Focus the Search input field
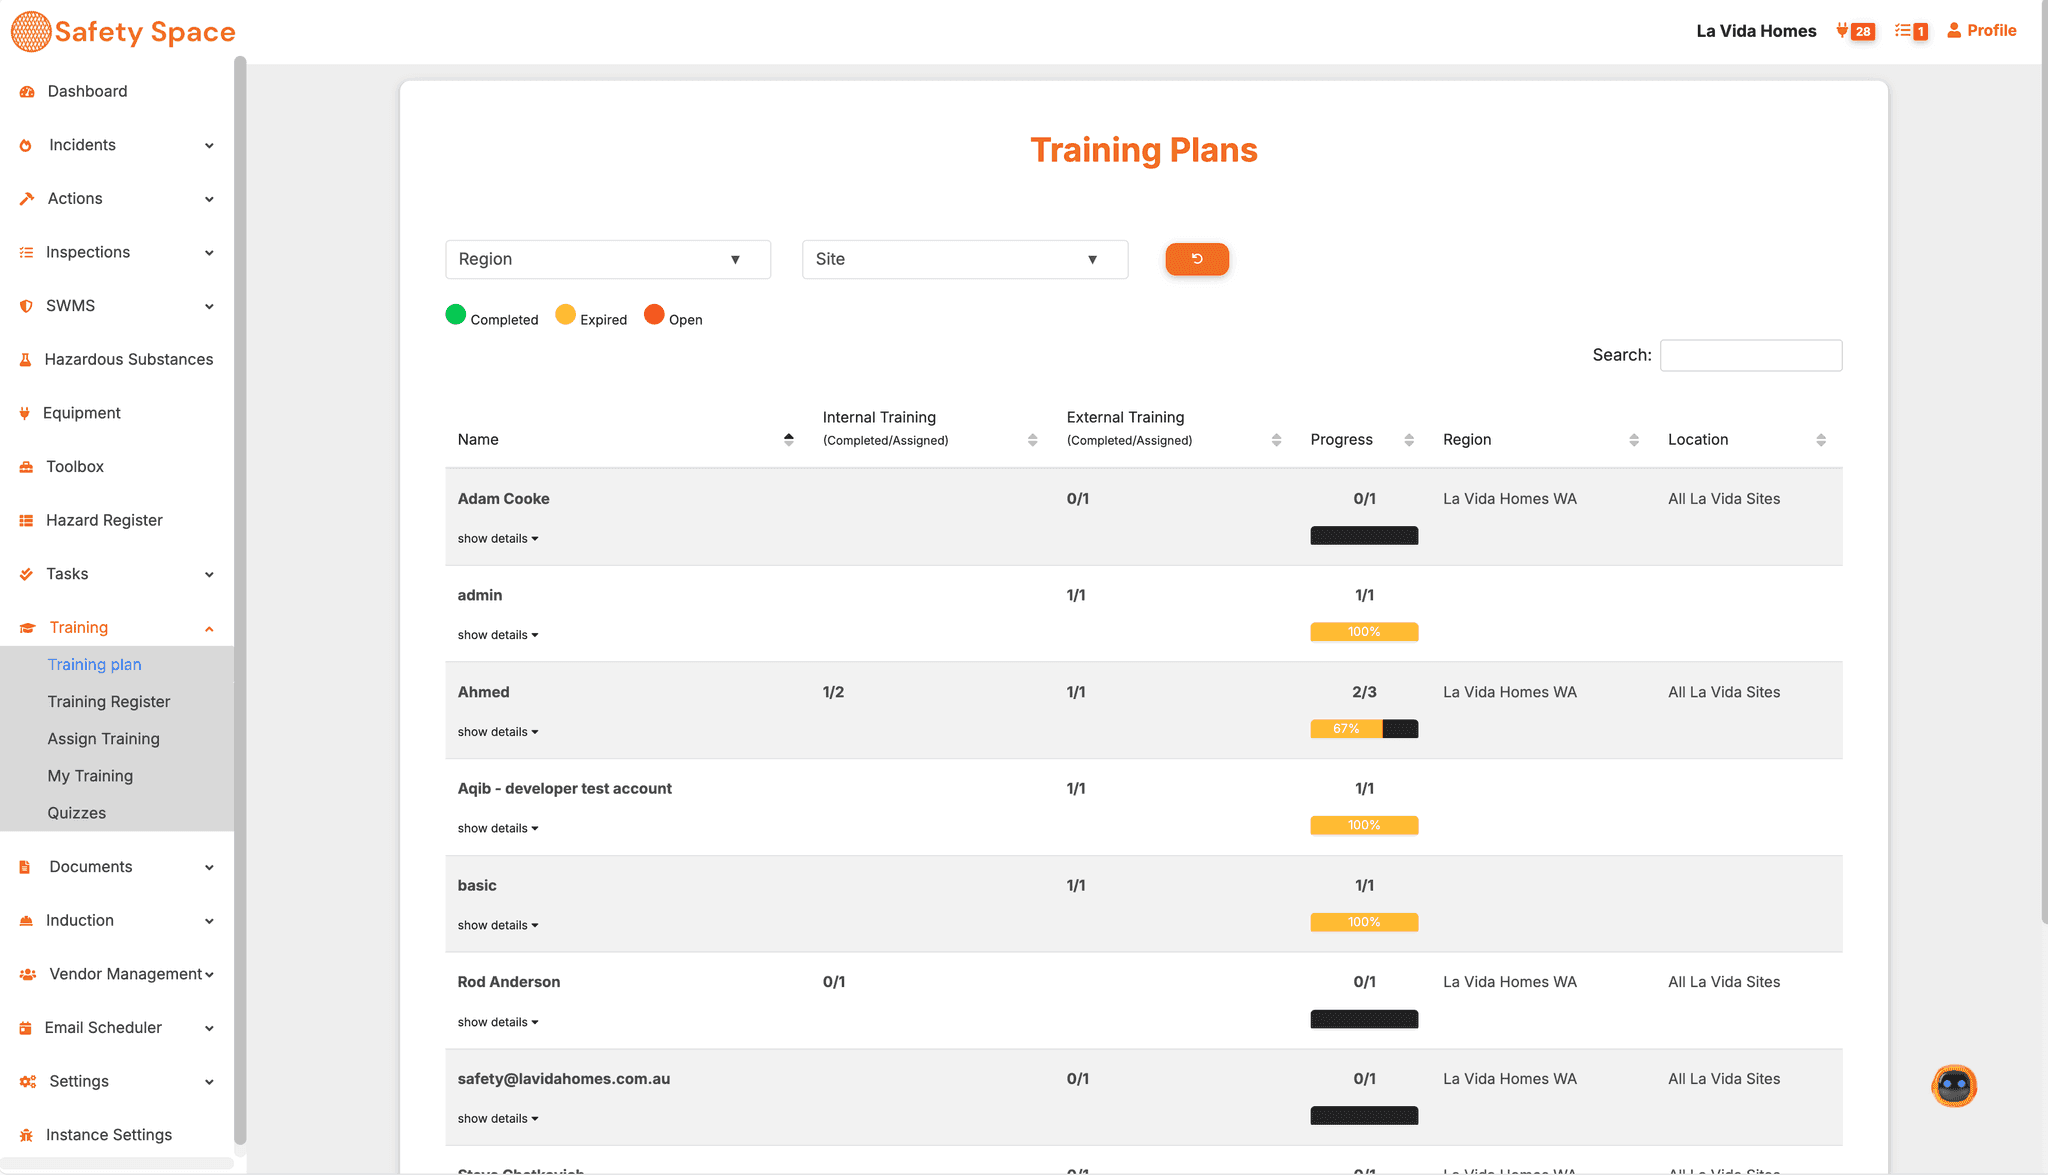The image size is (2048, 1175). click(x=1750, y=356)
